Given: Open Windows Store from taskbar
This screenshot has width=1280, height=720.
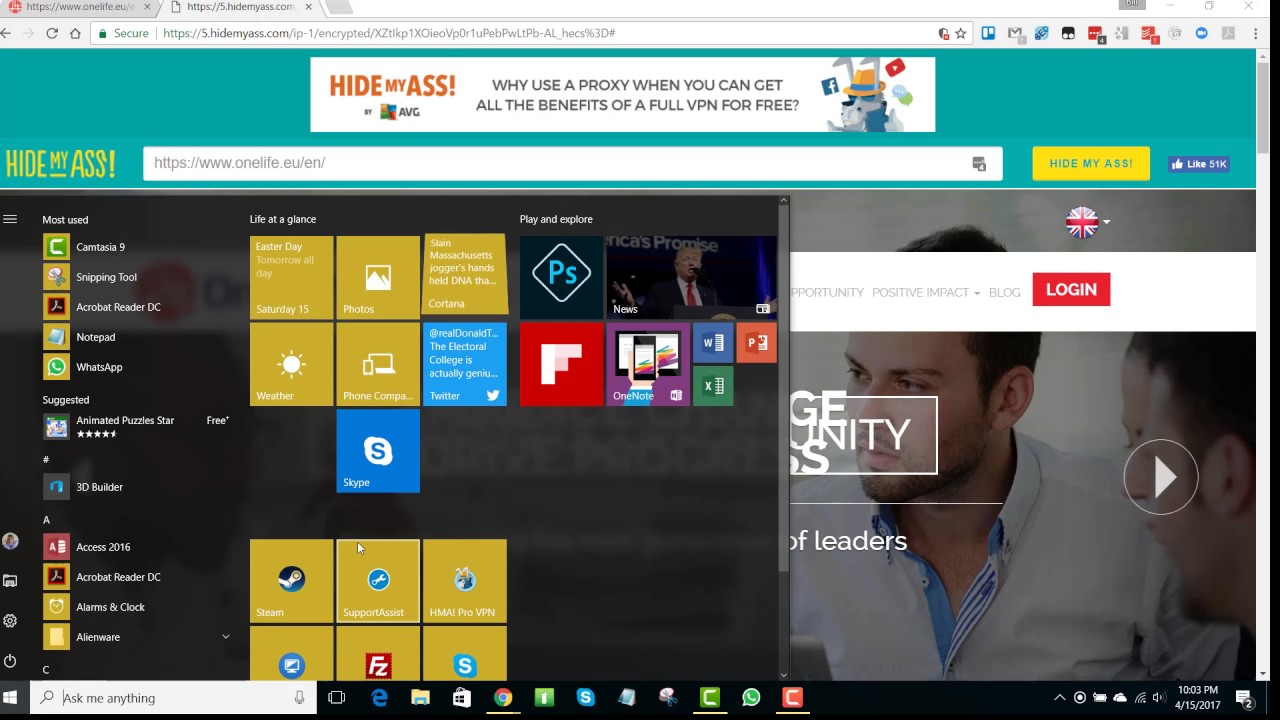Looking at the screenshot, I should (x=461, y=698).
